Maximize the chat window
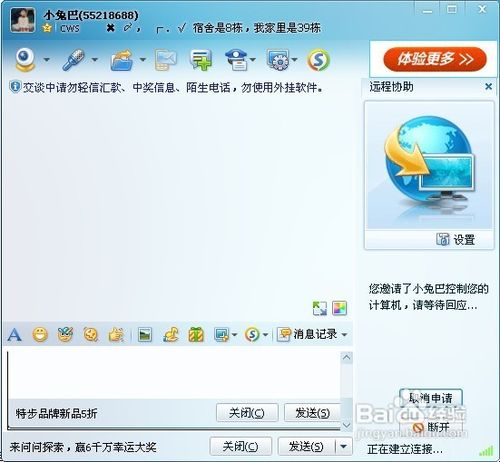The image size is (500, 462). 452,9
